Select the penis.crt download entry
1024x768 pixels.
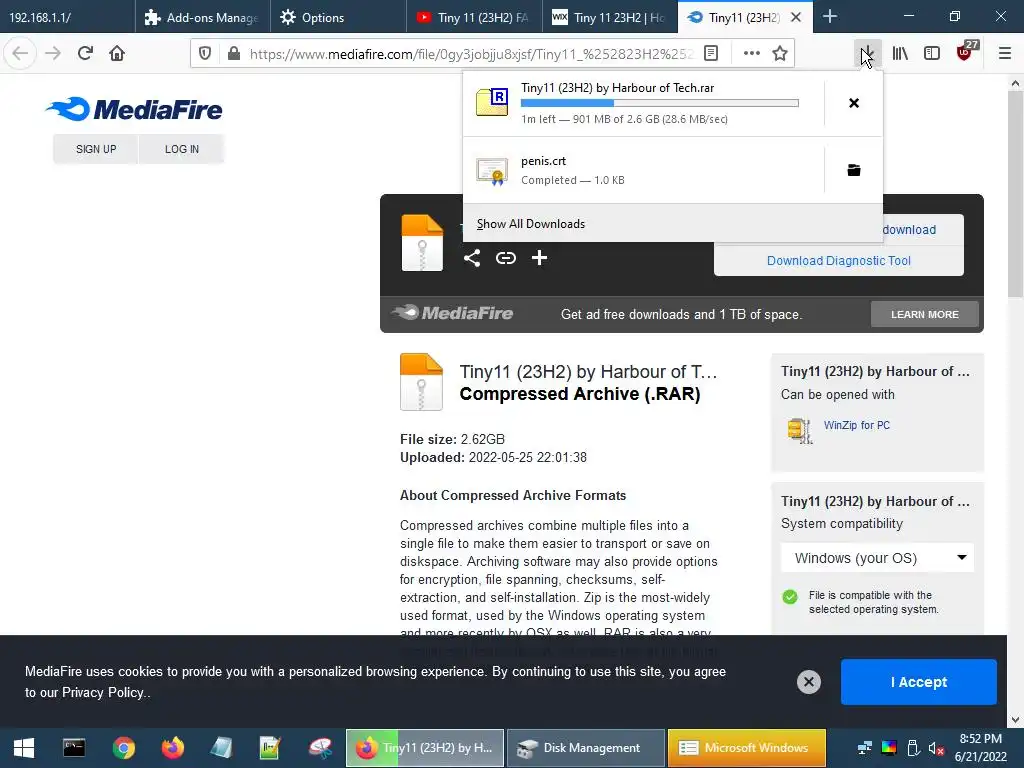coord(643,170)
